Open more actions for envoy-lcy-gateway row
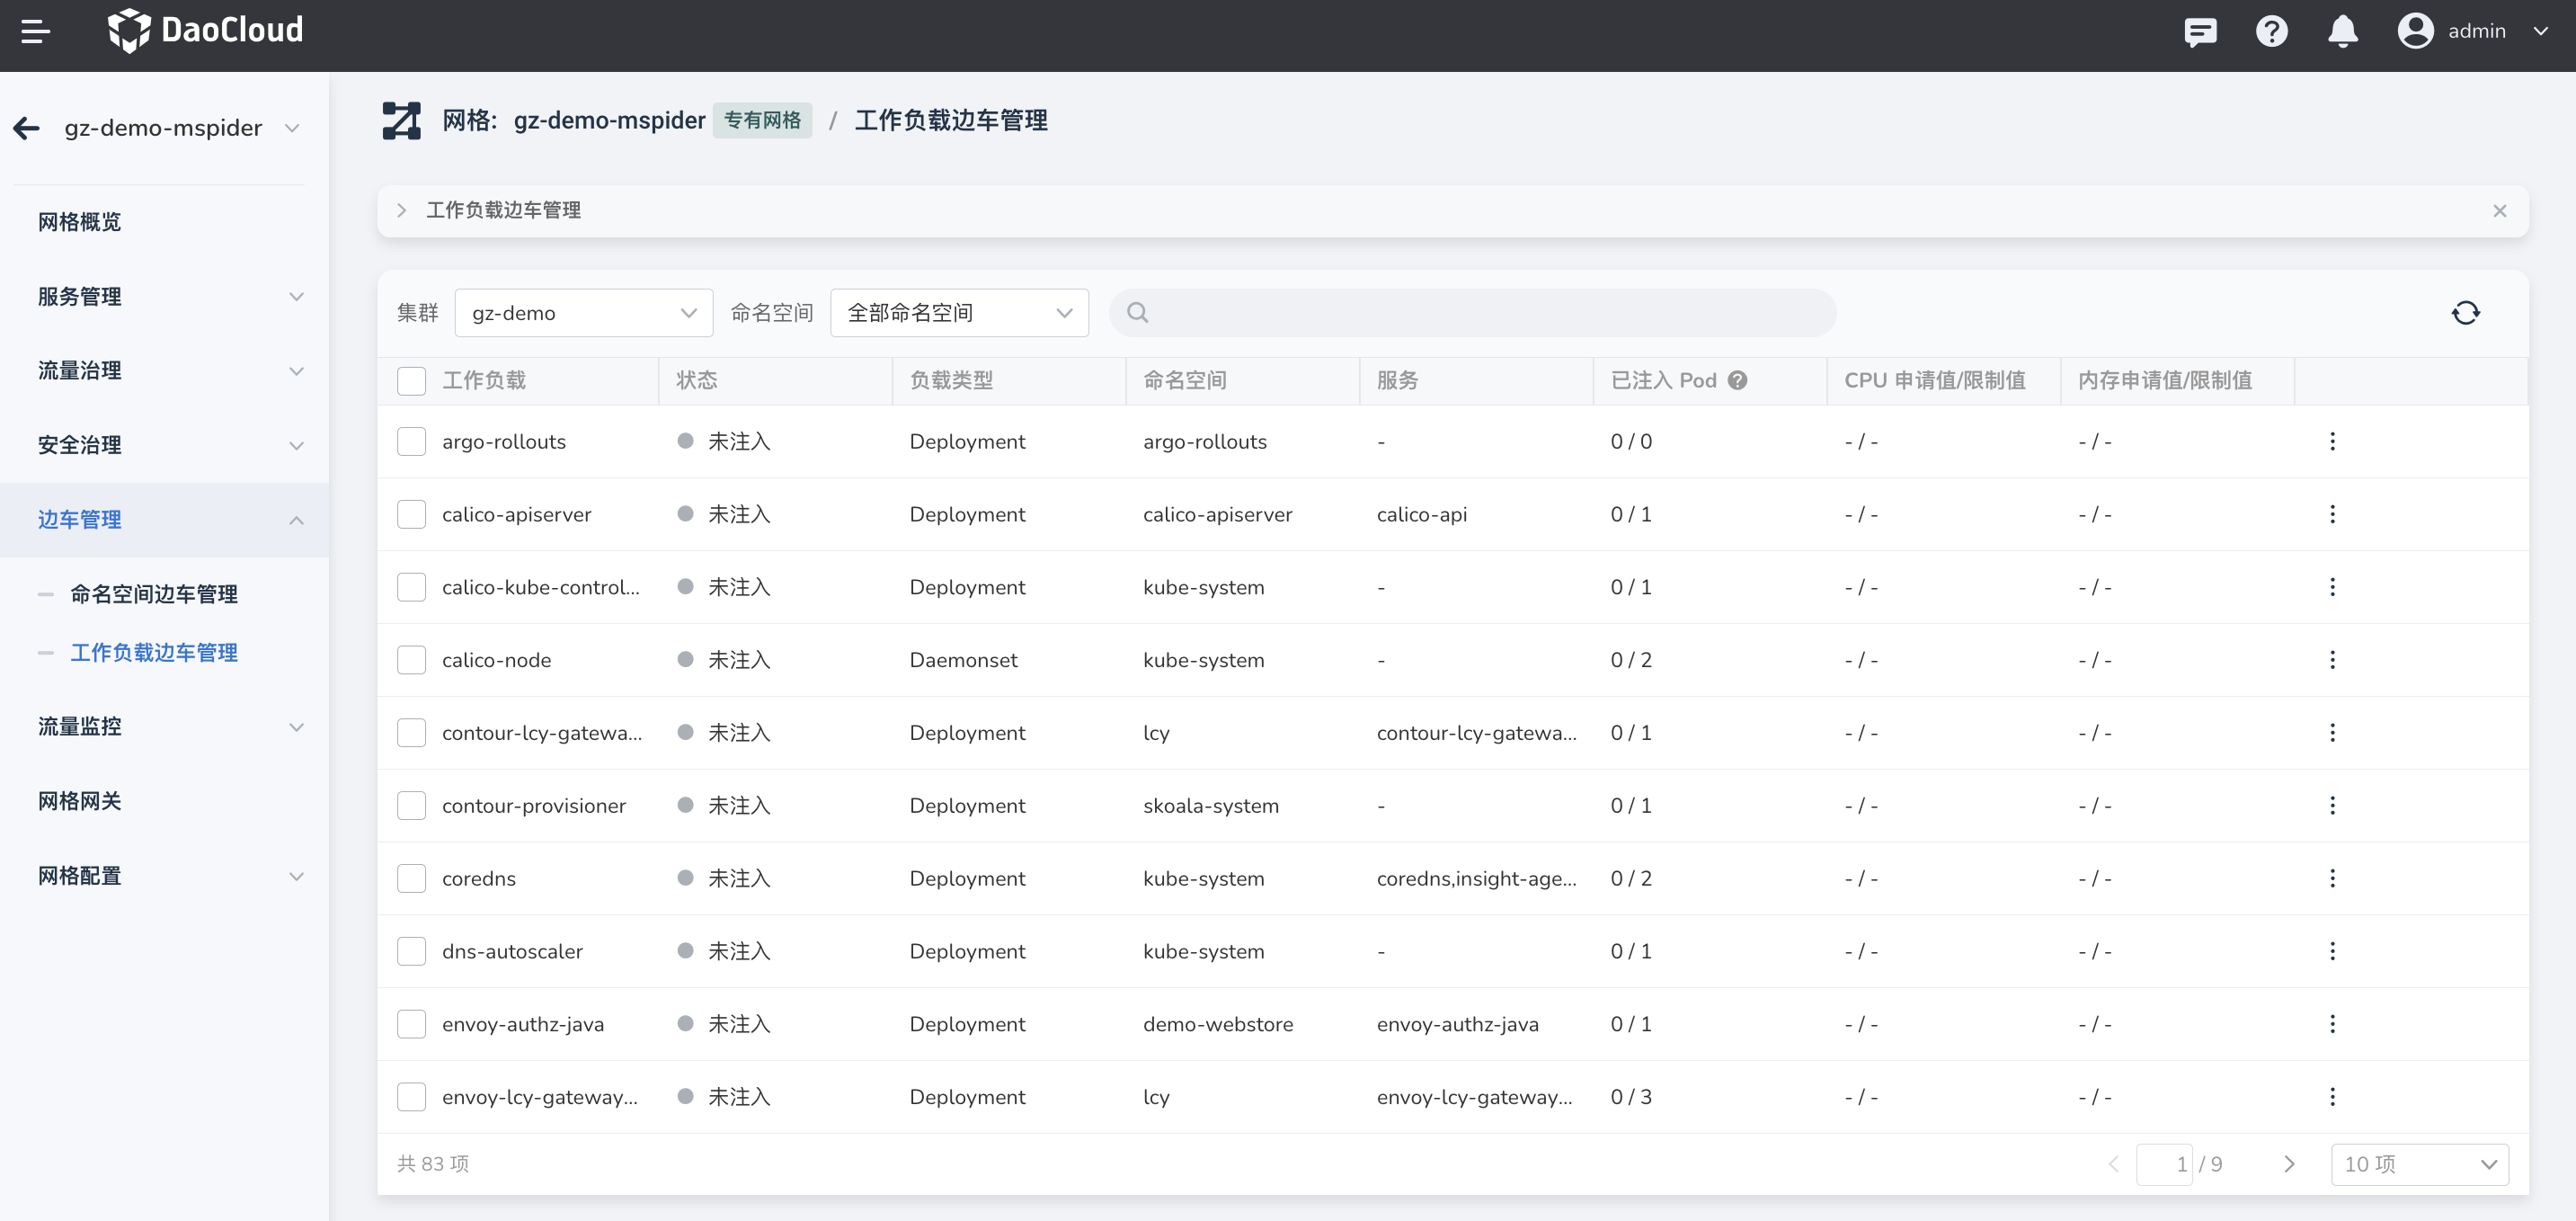Viewport: 2576px width, 1221px height. [2332, 1097]
